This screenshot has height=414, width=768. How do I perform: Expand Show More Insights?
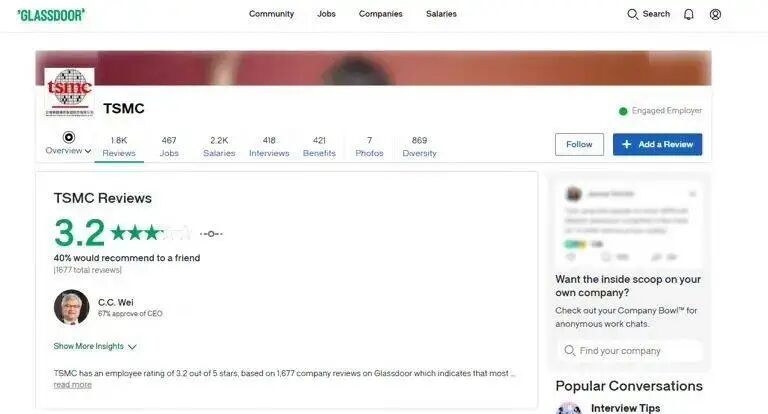click(x=95, y=346)
